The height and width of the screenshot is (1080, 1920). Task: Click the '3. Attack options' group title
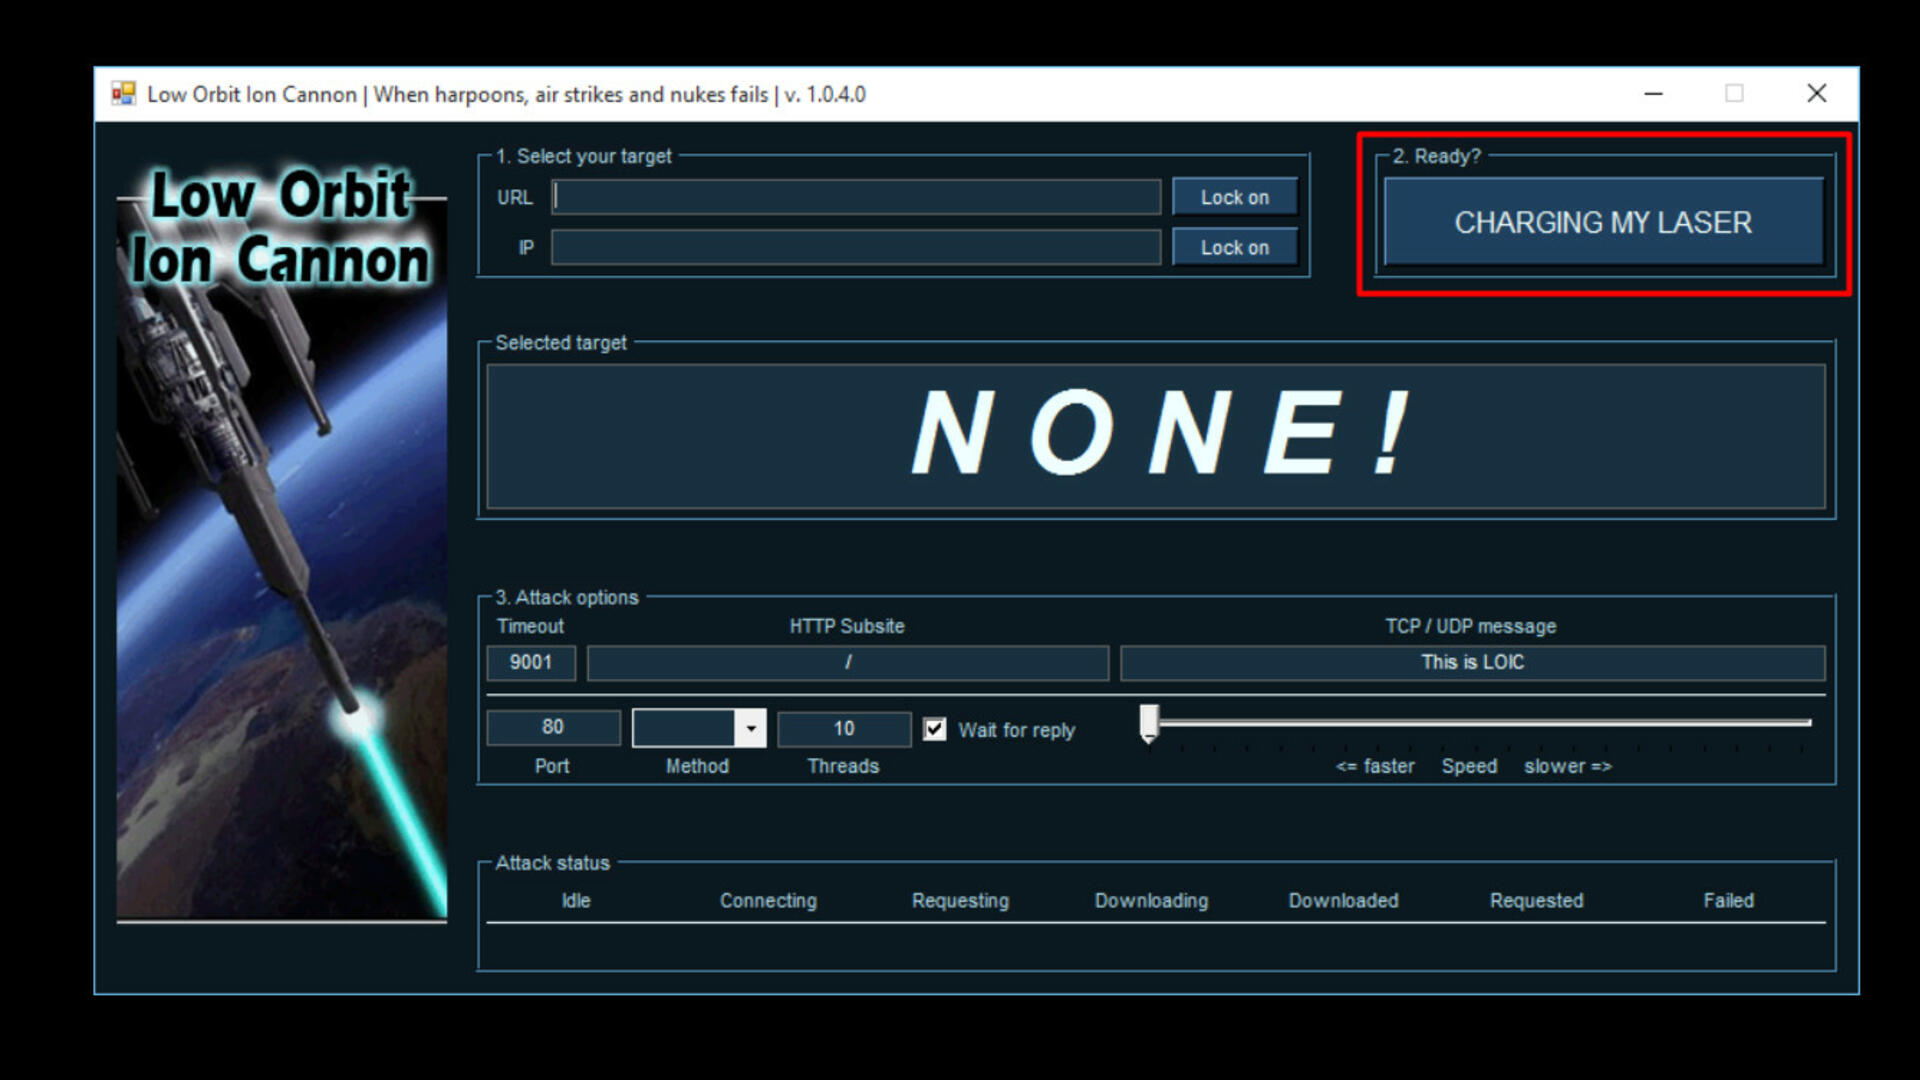coord(567,597)
